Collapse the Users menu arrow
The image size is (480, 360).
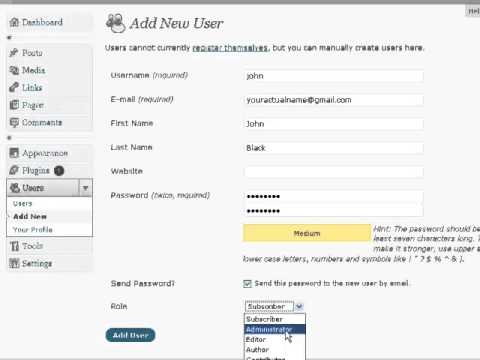point(85,188)
